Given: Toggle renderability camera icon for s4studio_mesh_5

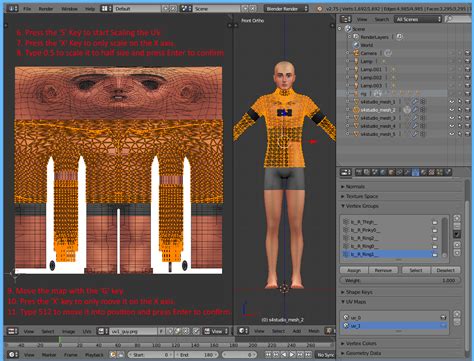Looking at the screenshot, I should pyautogui.click(x=467, y=134).
